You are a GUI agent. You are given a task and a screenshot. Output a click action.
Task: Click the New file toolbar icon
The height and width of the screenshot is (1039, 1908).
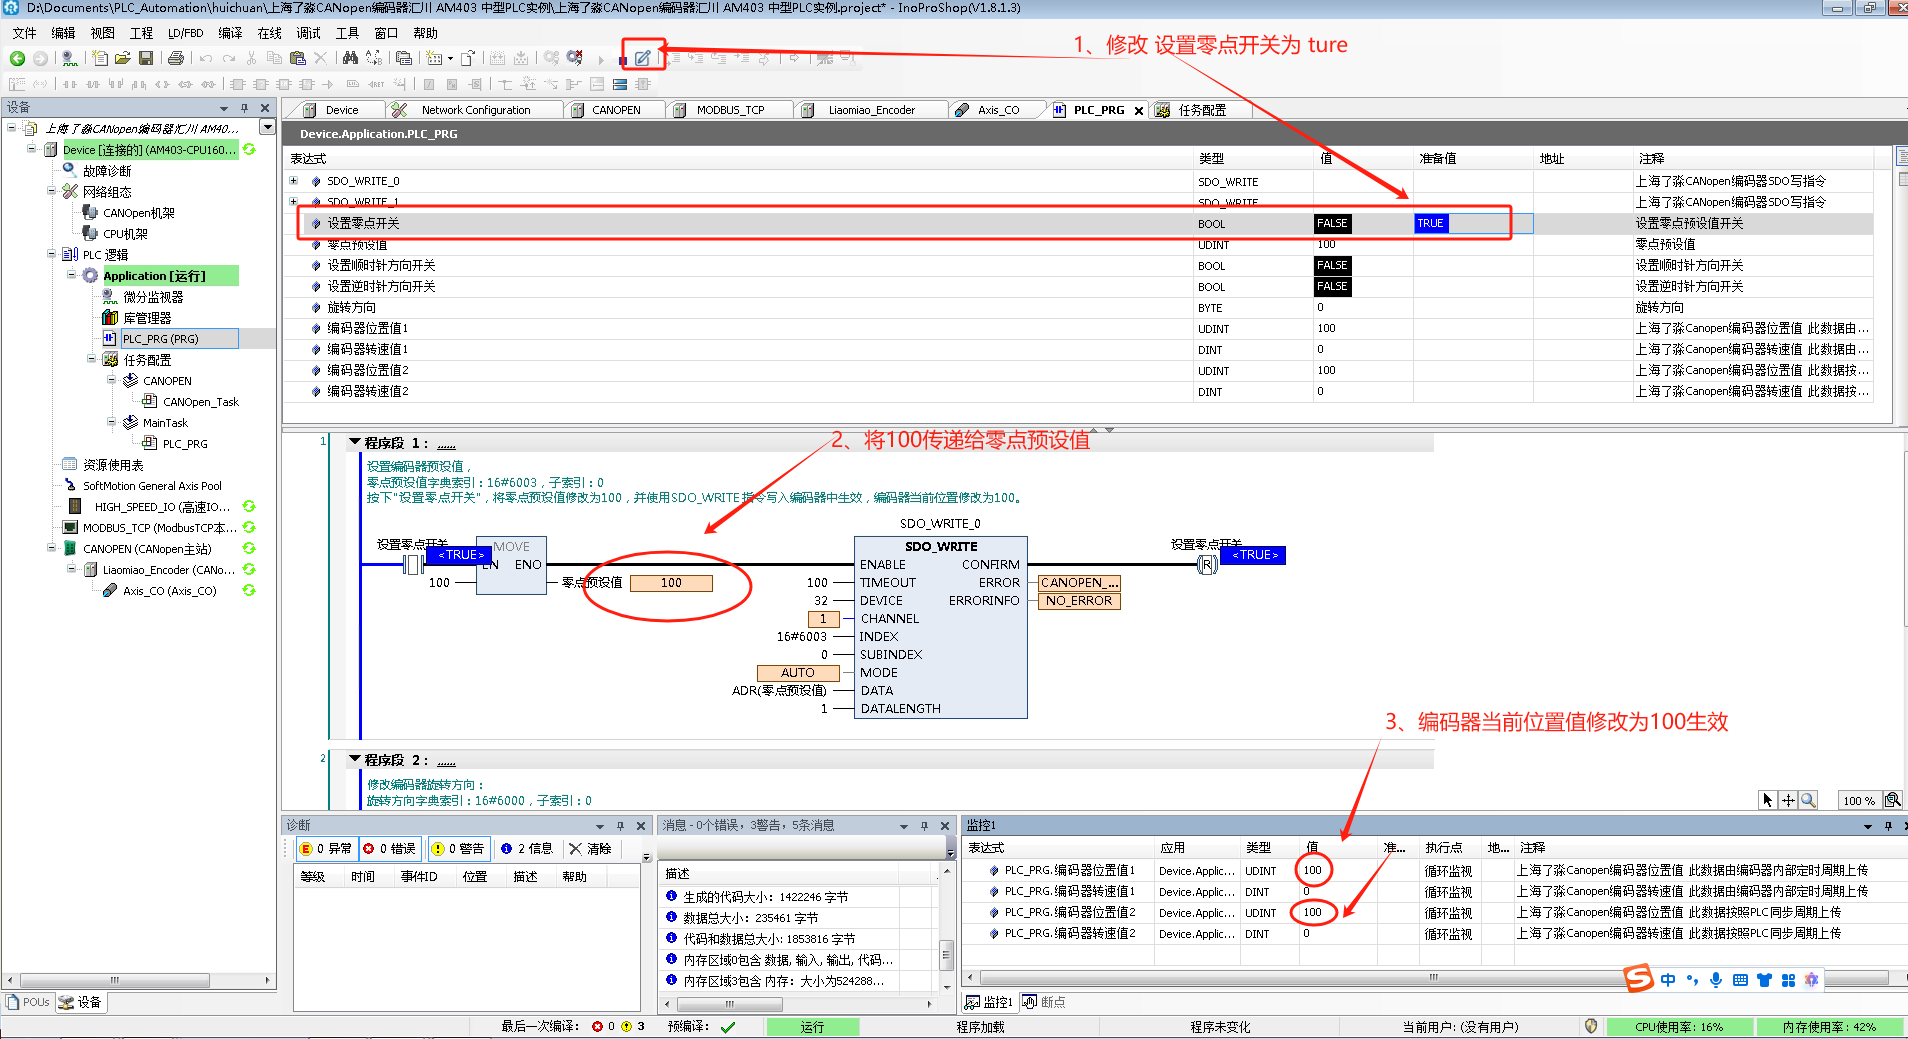[x=100, y=58]
